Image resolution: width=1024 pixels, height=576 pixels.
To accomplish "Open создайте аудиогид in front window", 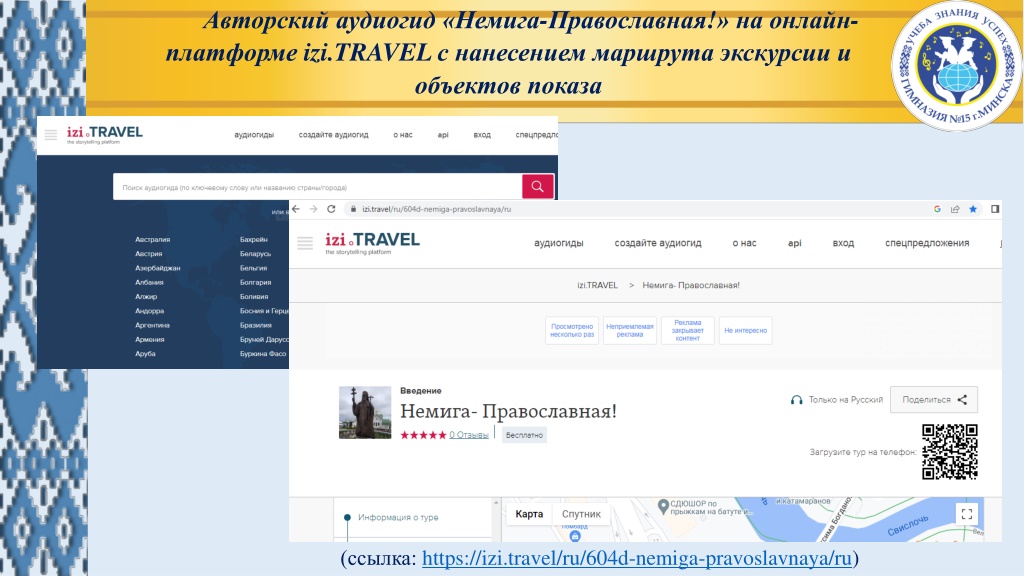I will pos(658,243).
